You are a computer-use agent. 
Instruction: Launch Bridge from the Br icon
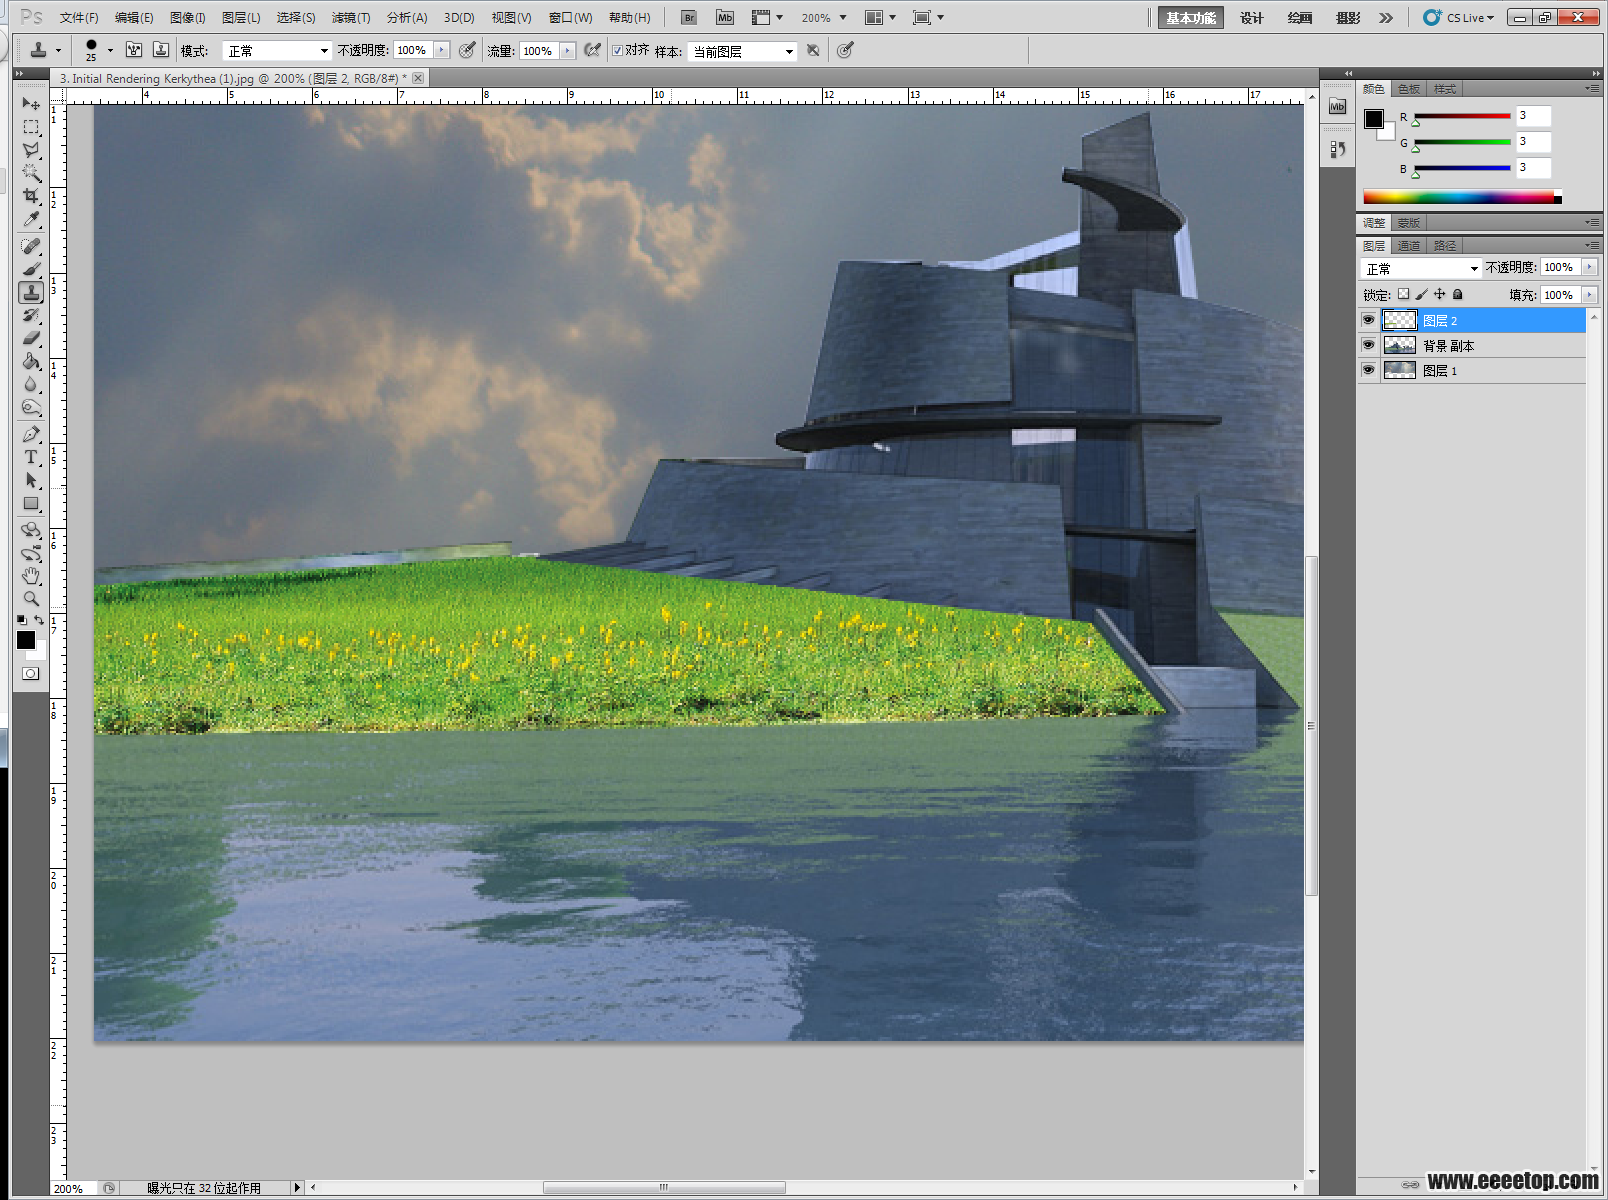tap(689, 18)
